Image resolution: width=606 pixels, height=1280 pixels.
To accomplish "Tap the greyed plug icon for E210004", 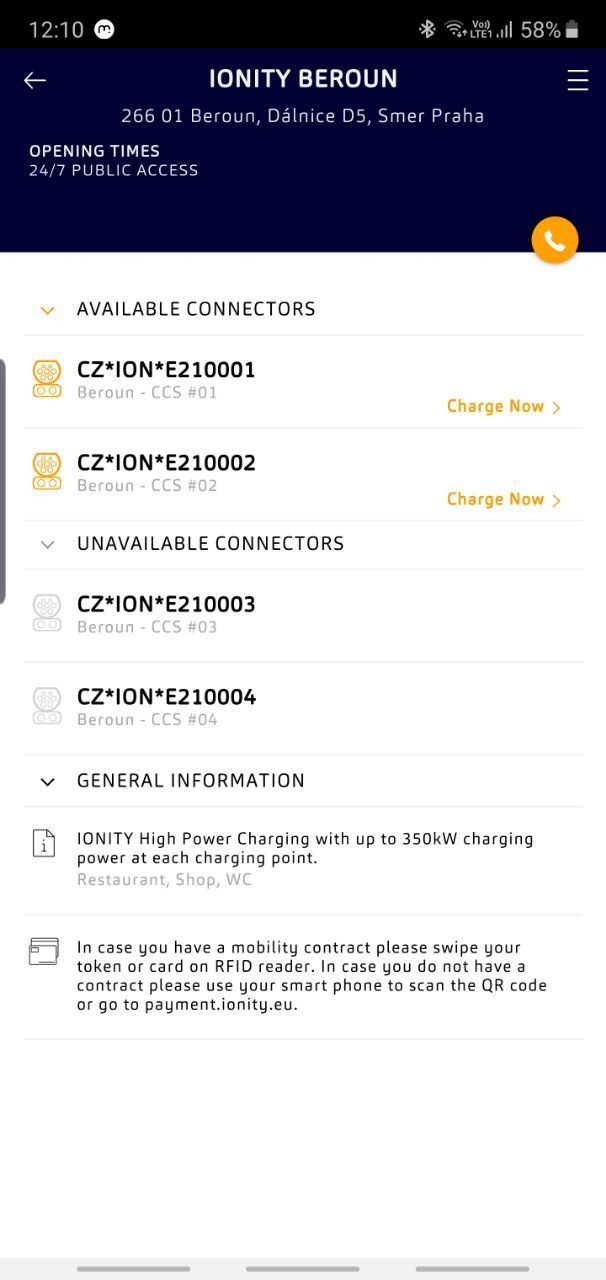I will (x=47, y=706).
